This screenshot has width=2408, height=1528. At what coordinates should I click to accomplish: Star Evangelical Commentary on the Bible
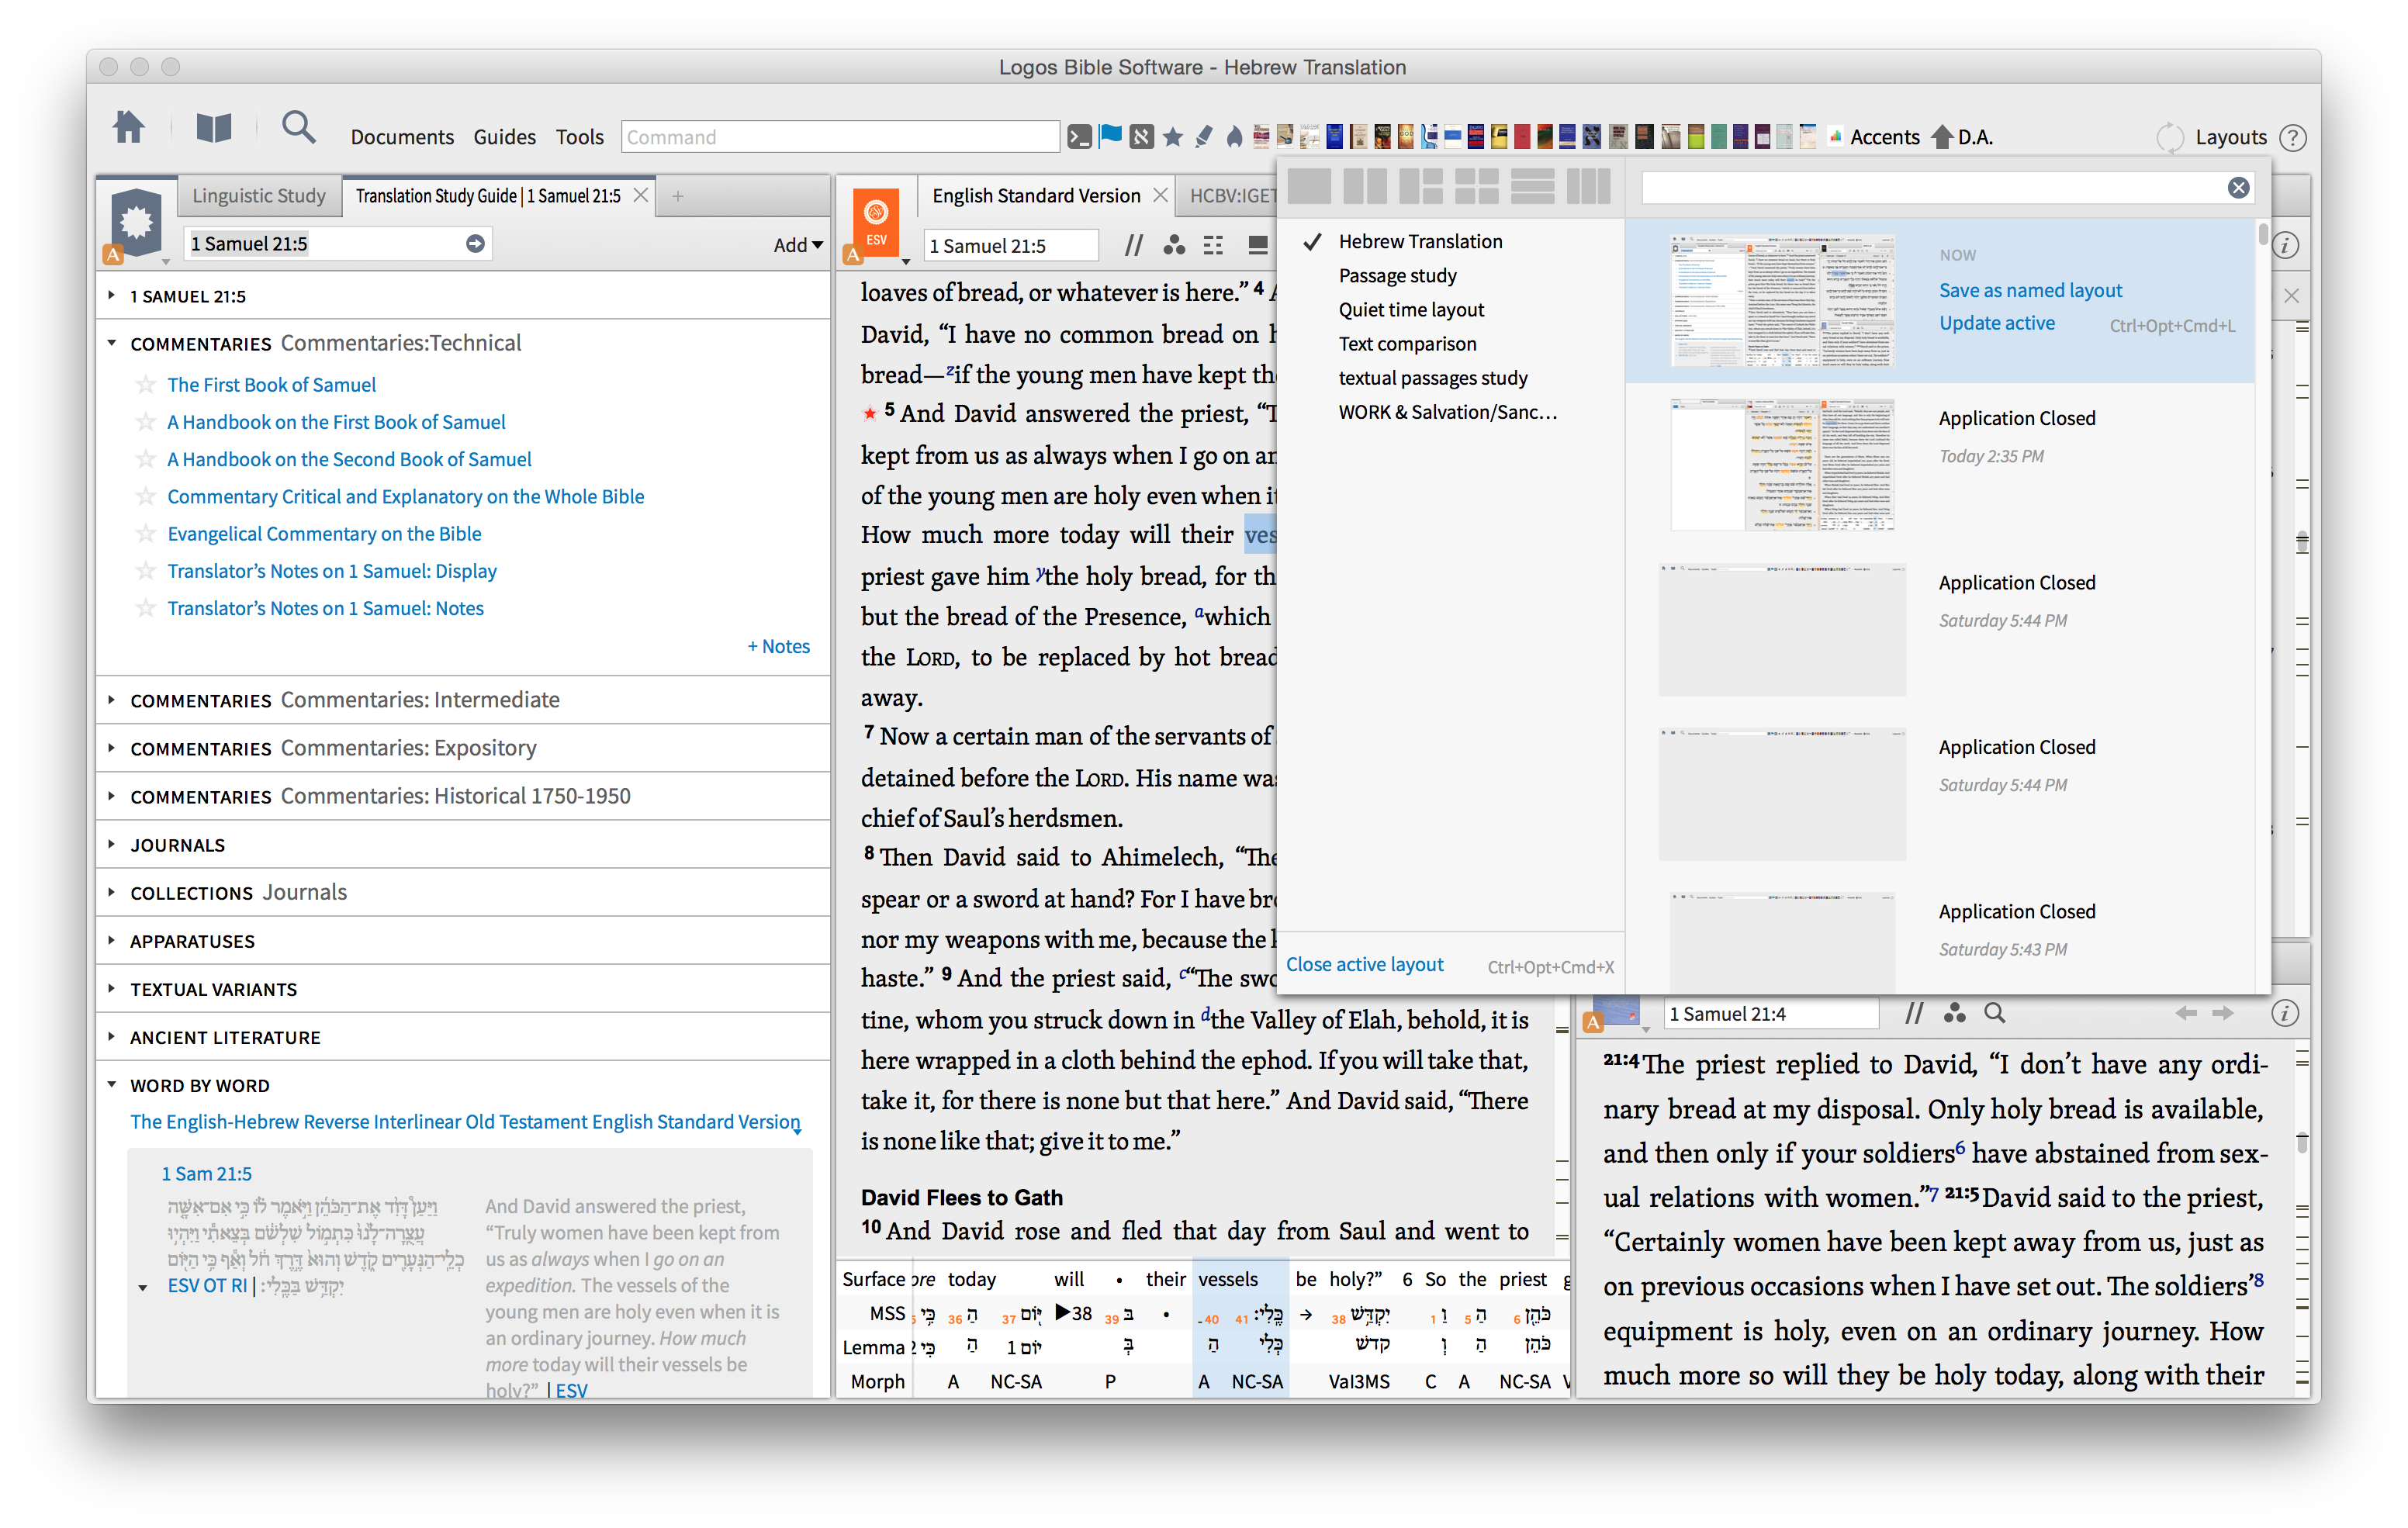(x=146, y=534)
